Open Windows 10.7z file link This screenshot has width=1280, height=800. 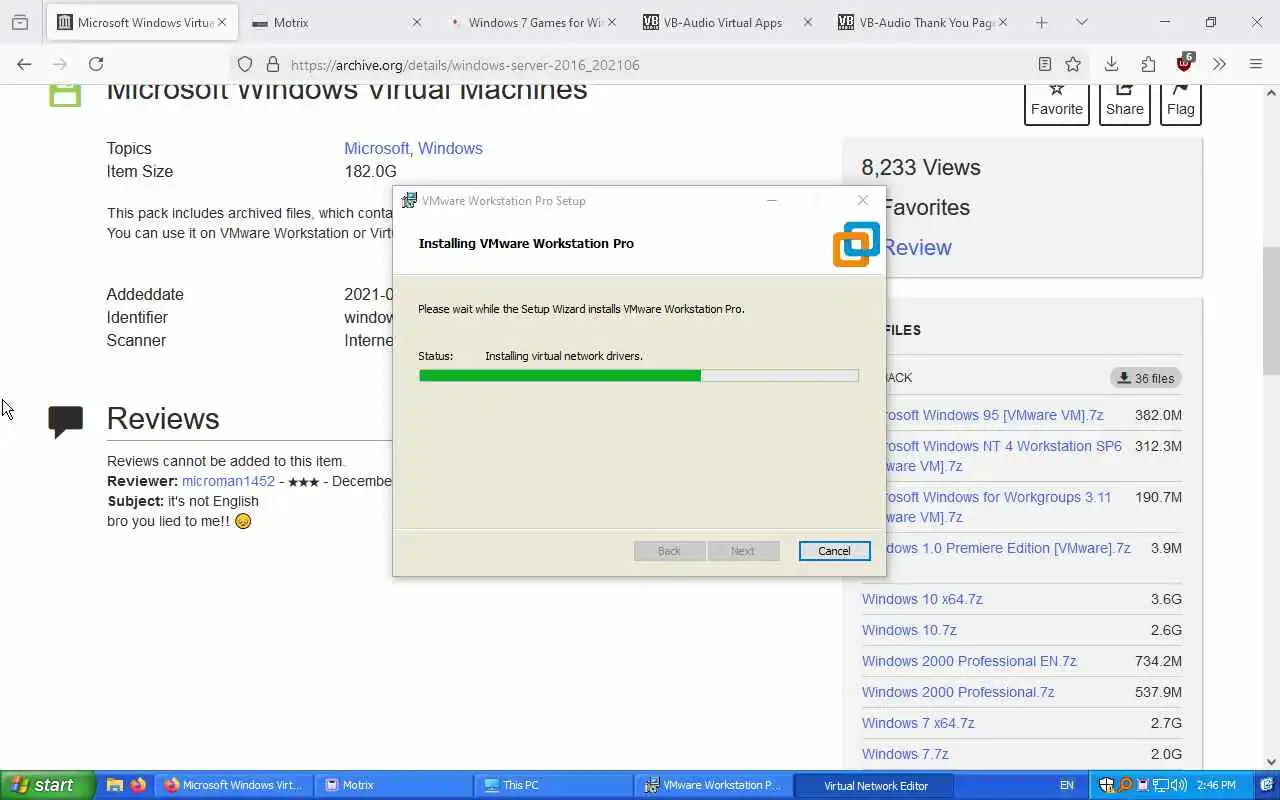click(909, 630)
